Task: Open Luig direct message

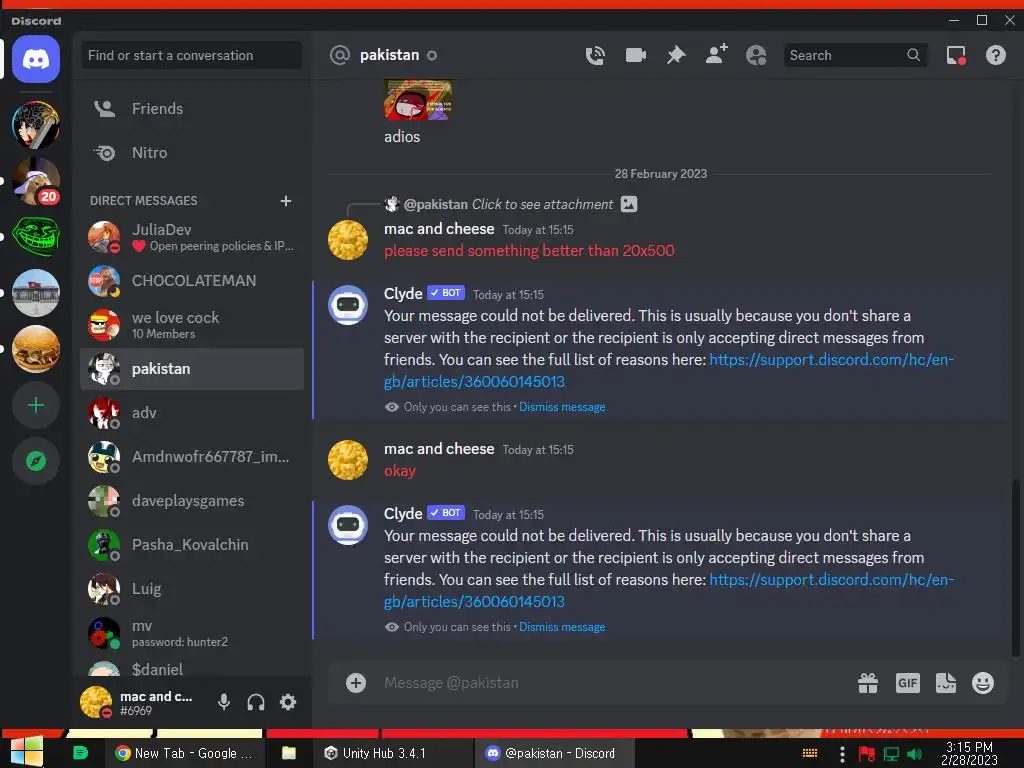Action: 192,589
